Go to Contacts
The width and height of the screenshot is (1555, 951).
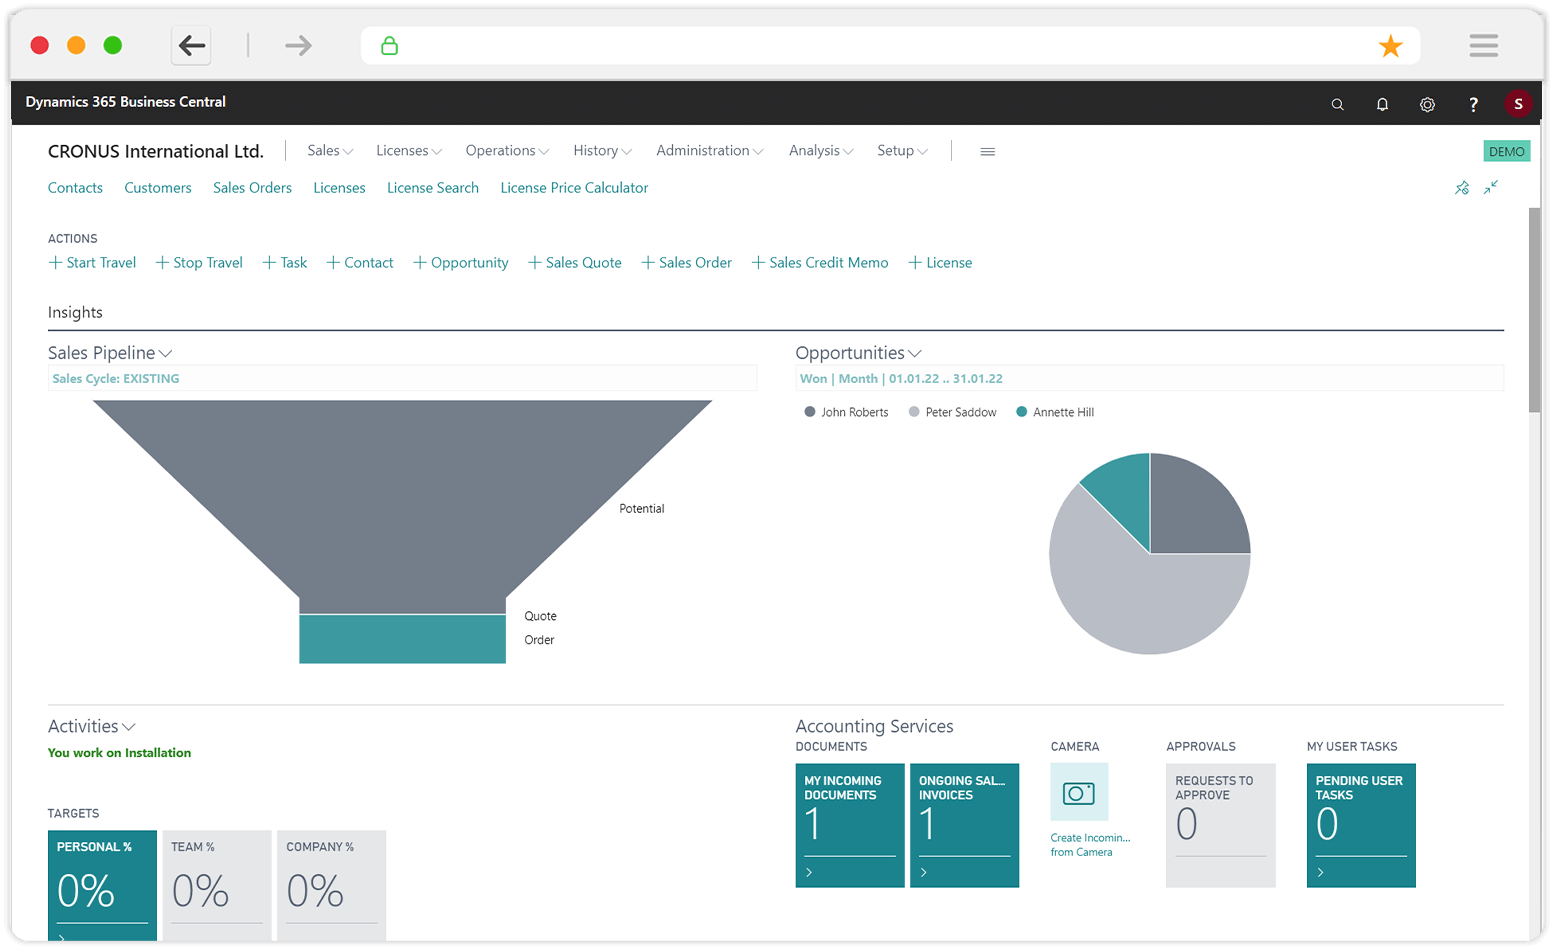pos(75,188)
